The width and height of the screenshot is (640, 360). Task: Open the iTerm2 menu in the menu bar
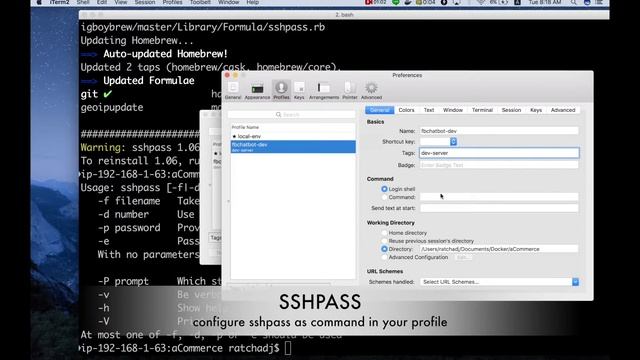tap(60, 2)
